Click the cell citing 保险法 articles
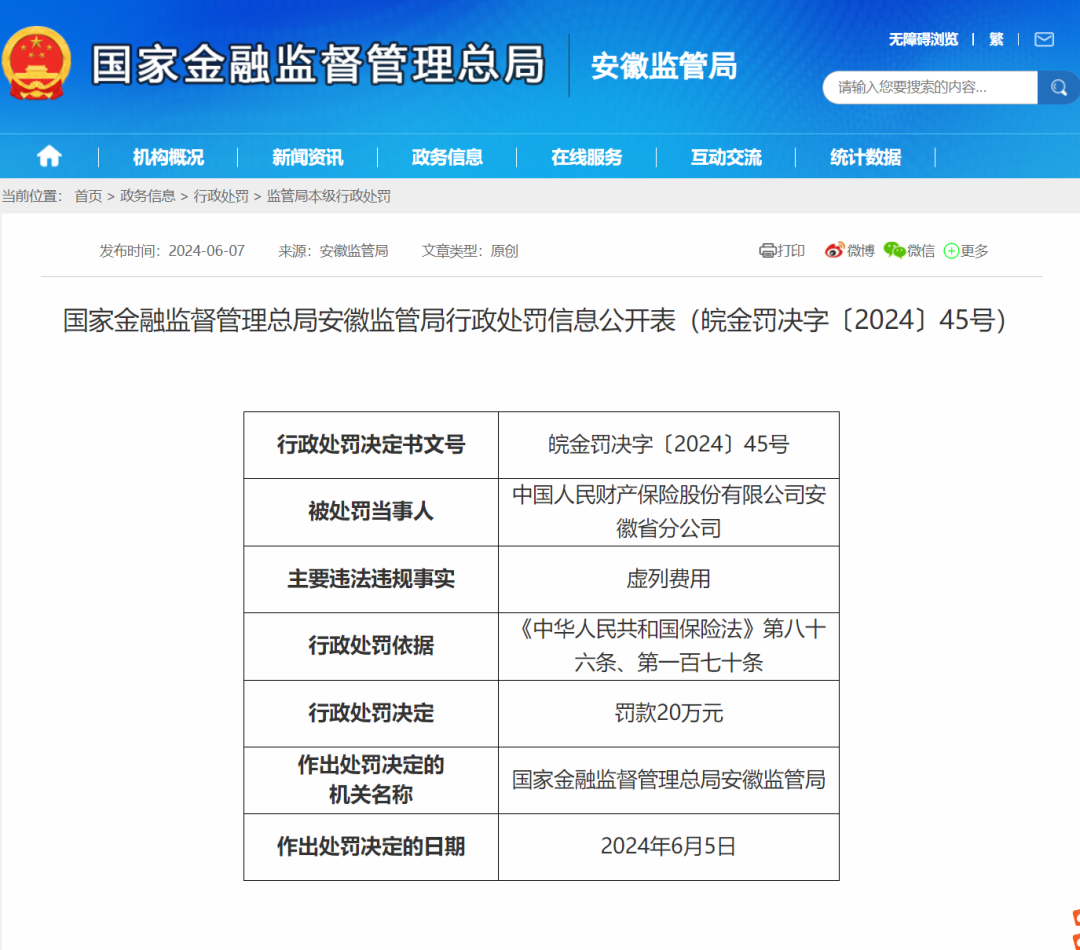This screenshot has width=1080, height=950. [668, 646]
